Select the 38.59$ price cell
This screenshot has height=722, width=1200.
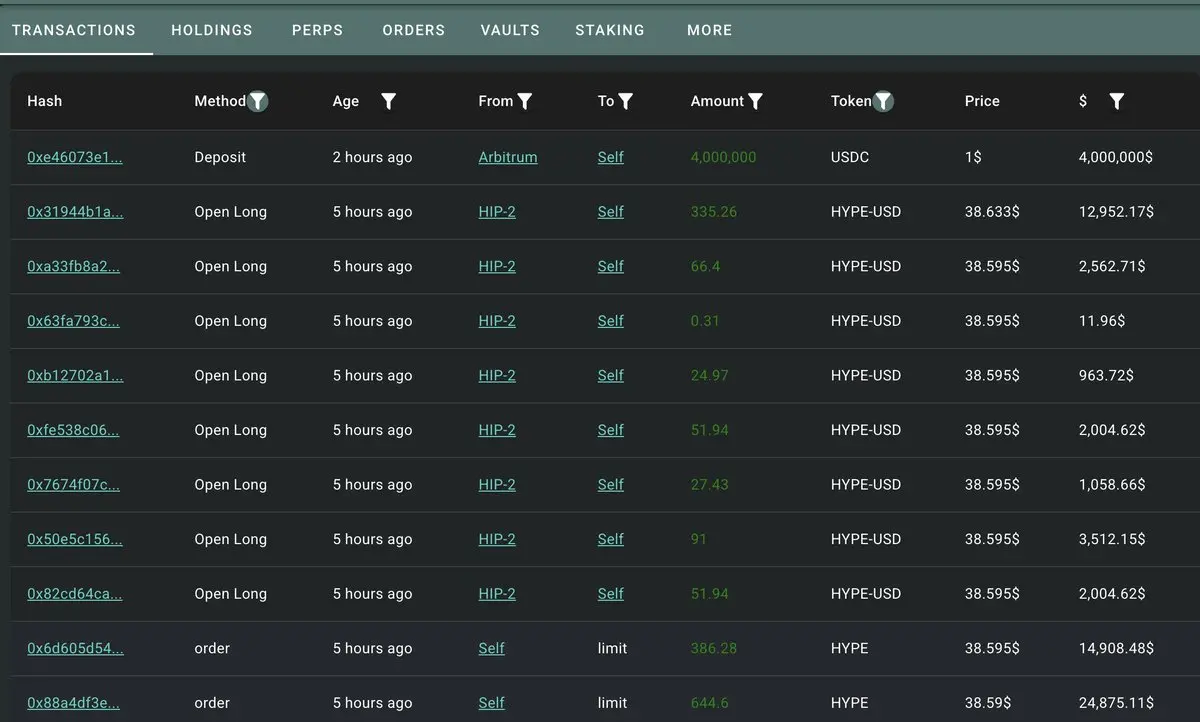pyautogui.click(x=988, y=702)
